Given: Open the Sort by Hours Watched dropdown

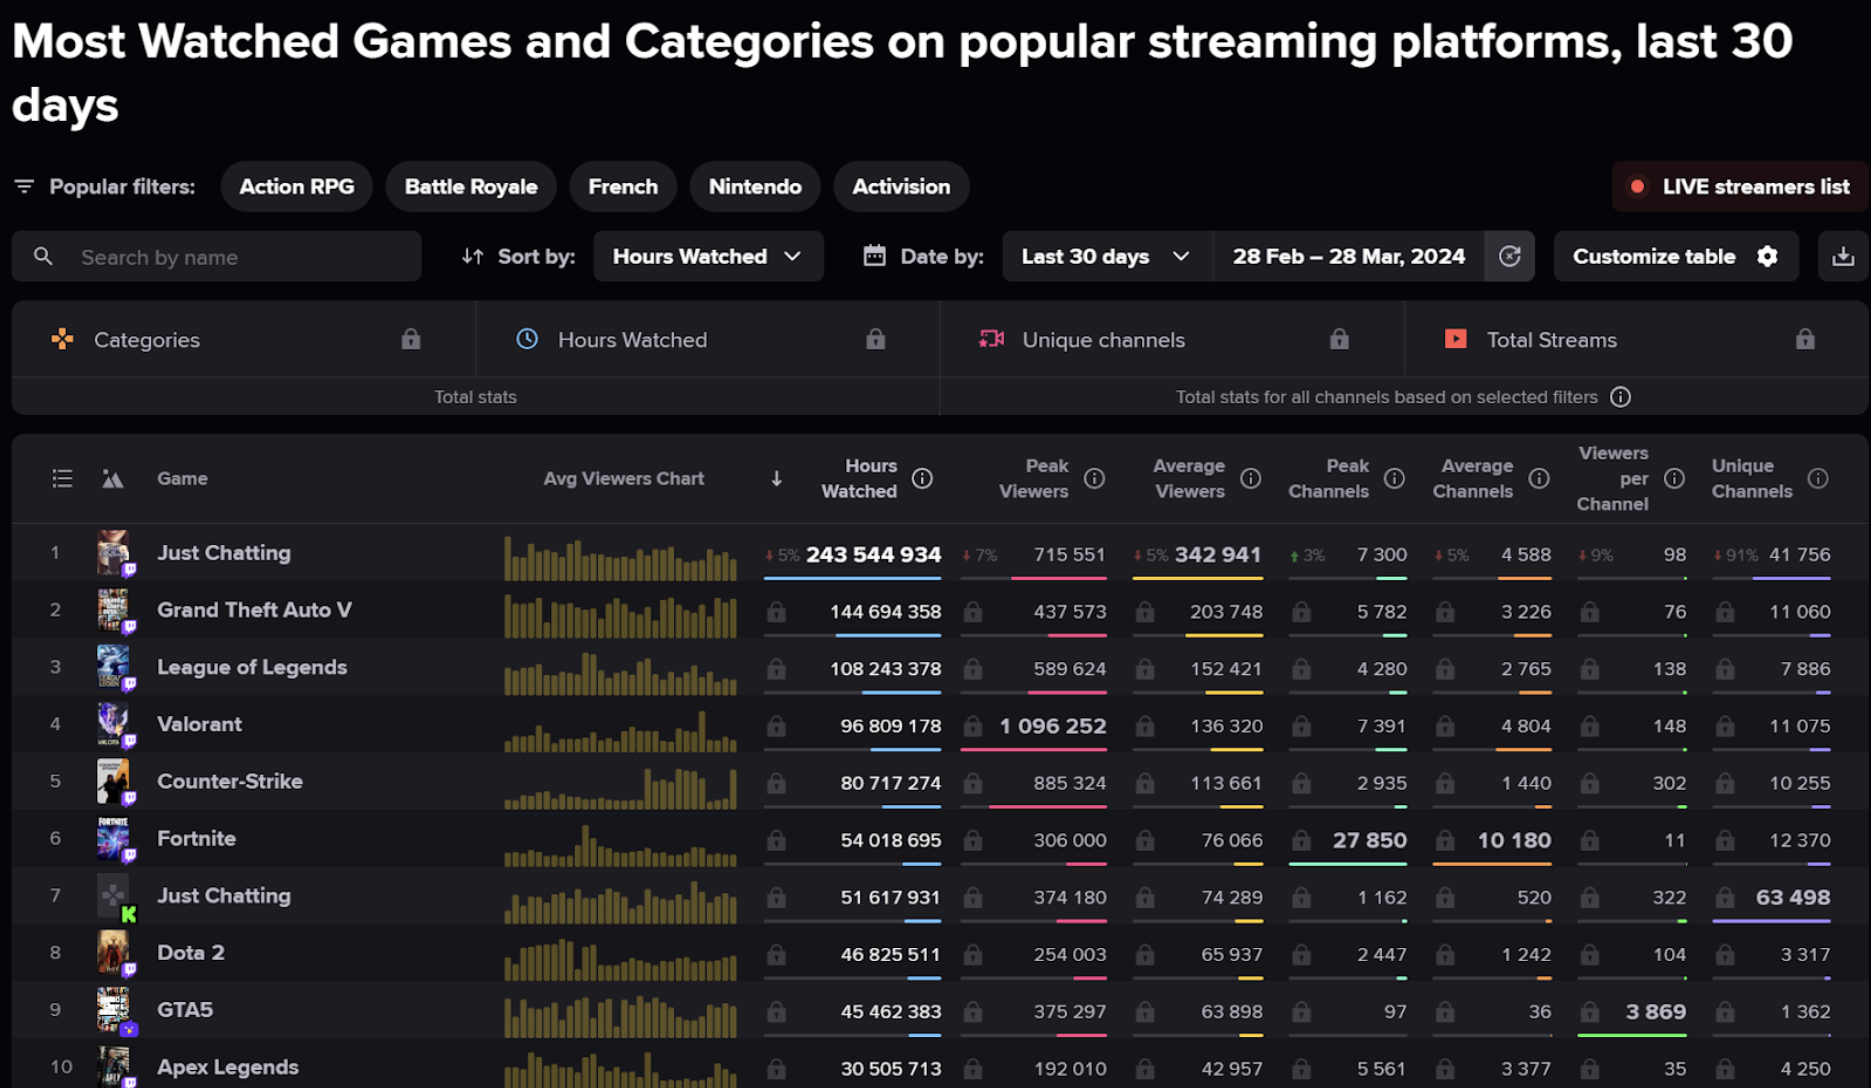Looking at the screenshot, I should (x=708, y=256).
